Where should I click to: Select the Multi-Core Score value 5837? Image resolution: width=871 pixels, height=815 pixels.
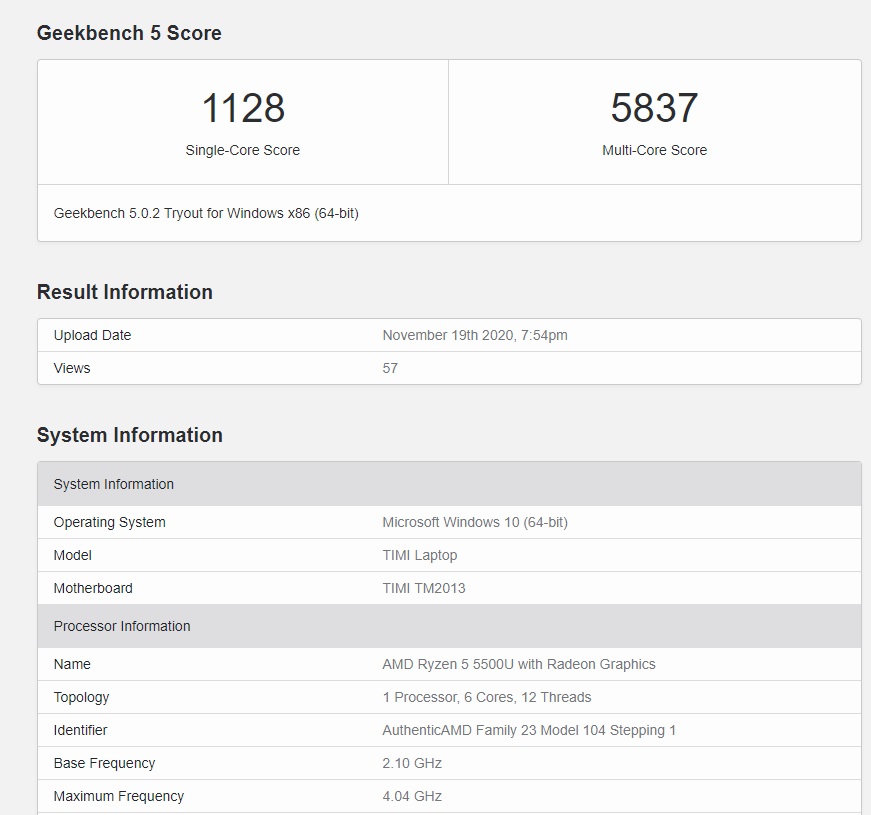tap(655, 107)
